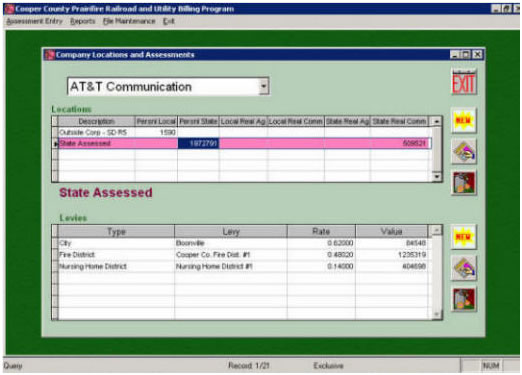
Task: Select the Fire District levy type cell
Action: [116, 255]
